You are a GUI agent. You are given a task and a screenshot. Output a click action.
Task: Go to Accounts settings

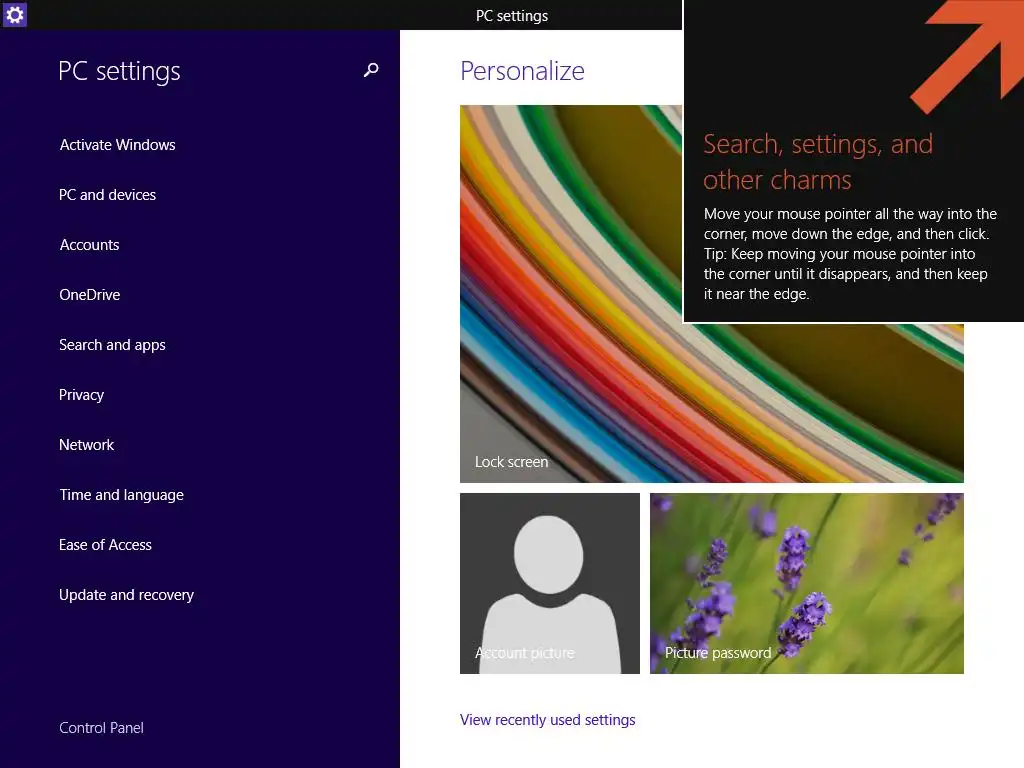click(89, 245)
